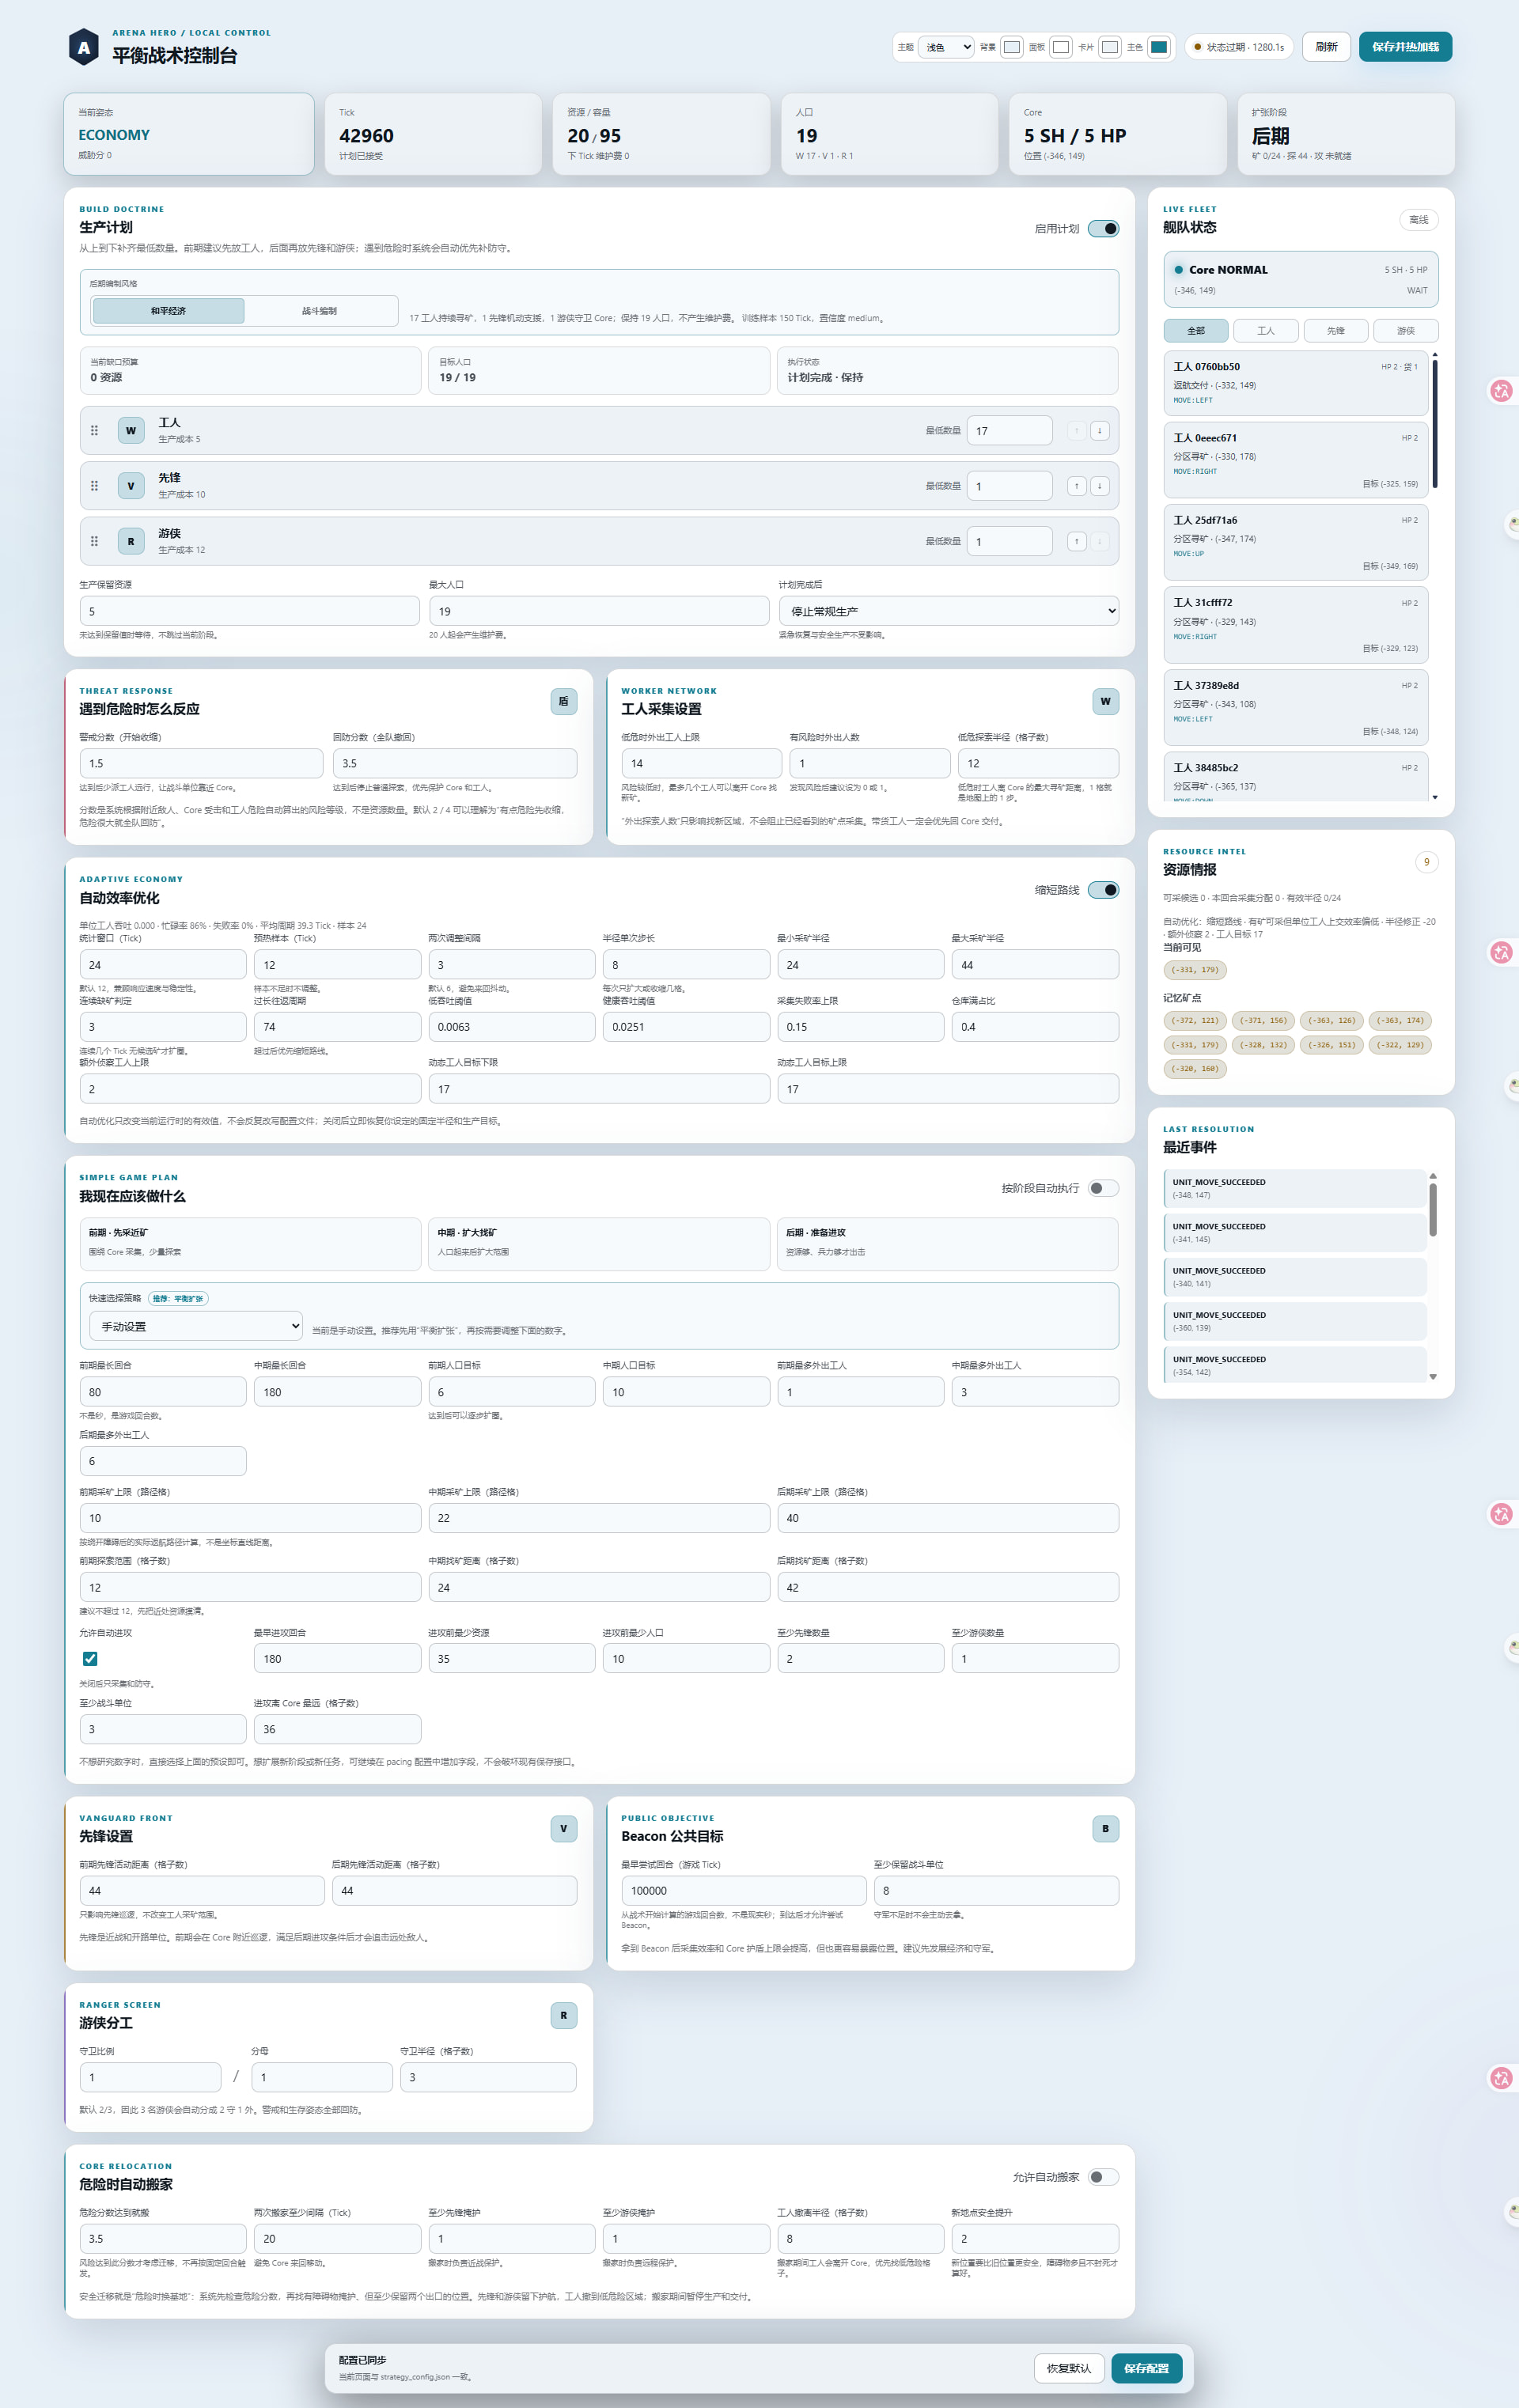Switch to the 战斗编制 style tab
This screenshot has width=1519, height=2408.
tap(320, 311)
